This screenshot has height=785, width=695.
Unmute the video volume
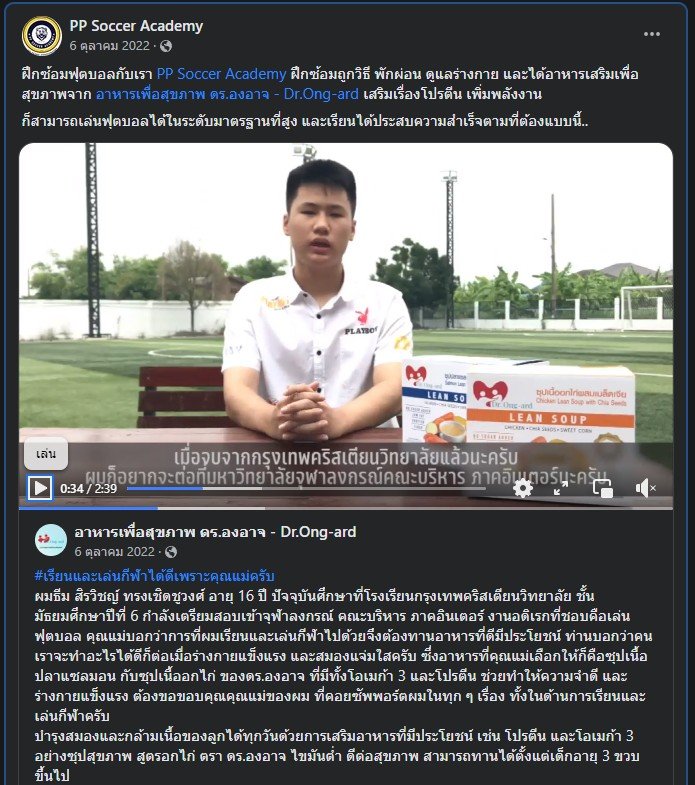(x=645, y=488)
